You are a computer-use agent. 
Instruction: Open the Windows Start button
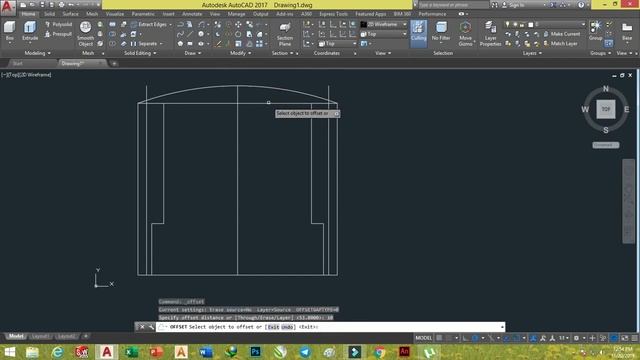tap(10, 352)
